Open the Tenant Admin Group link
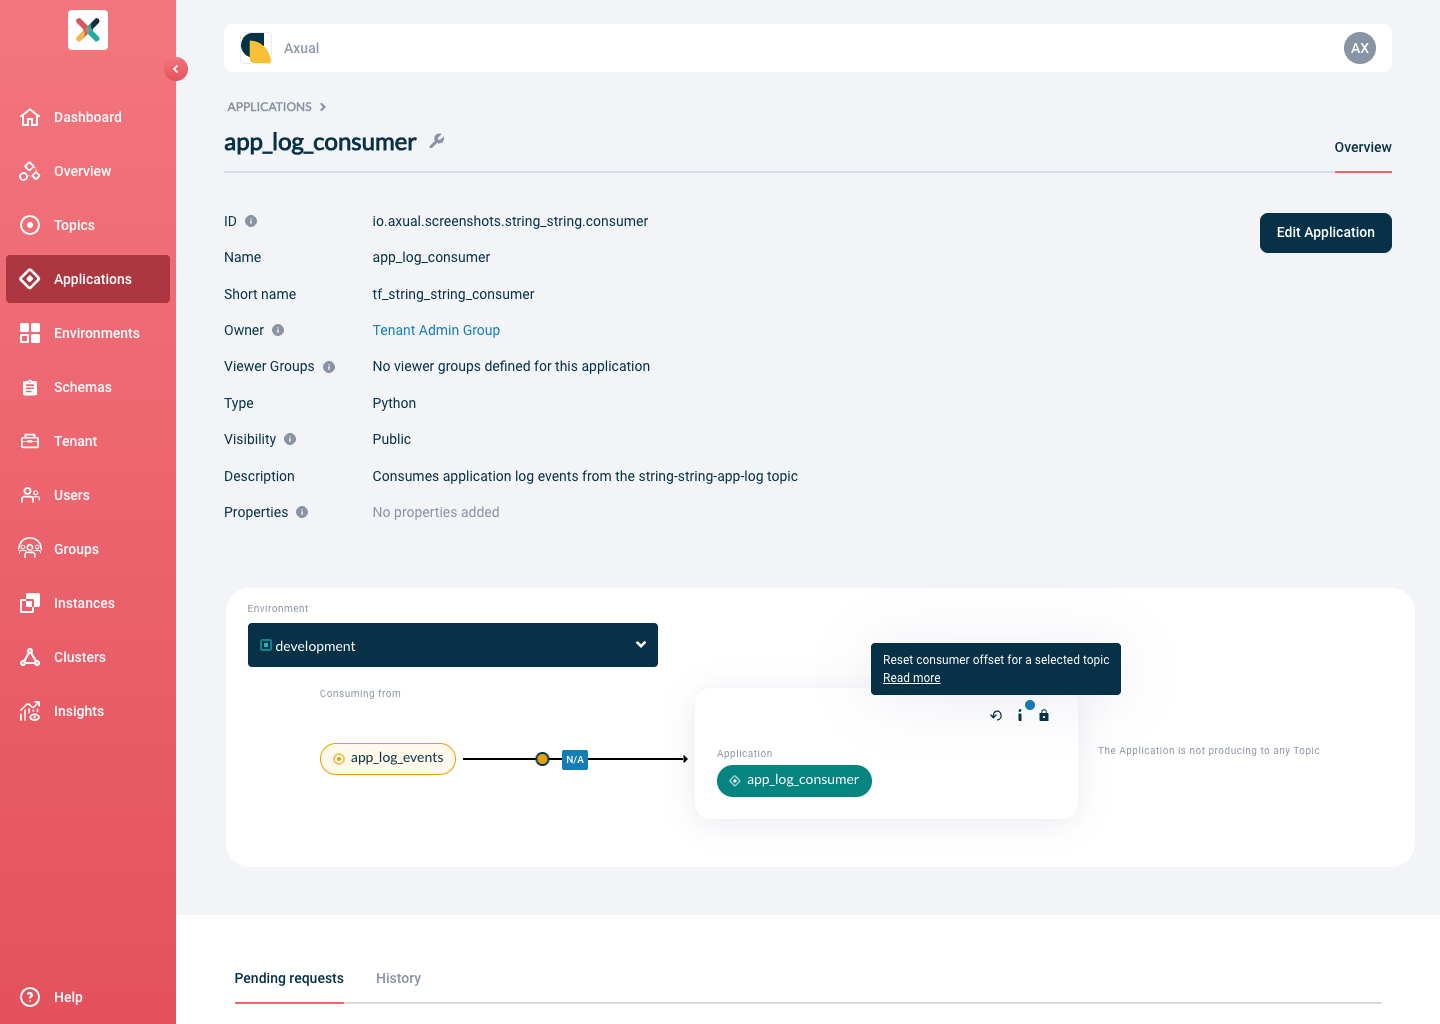 point(436,330)
